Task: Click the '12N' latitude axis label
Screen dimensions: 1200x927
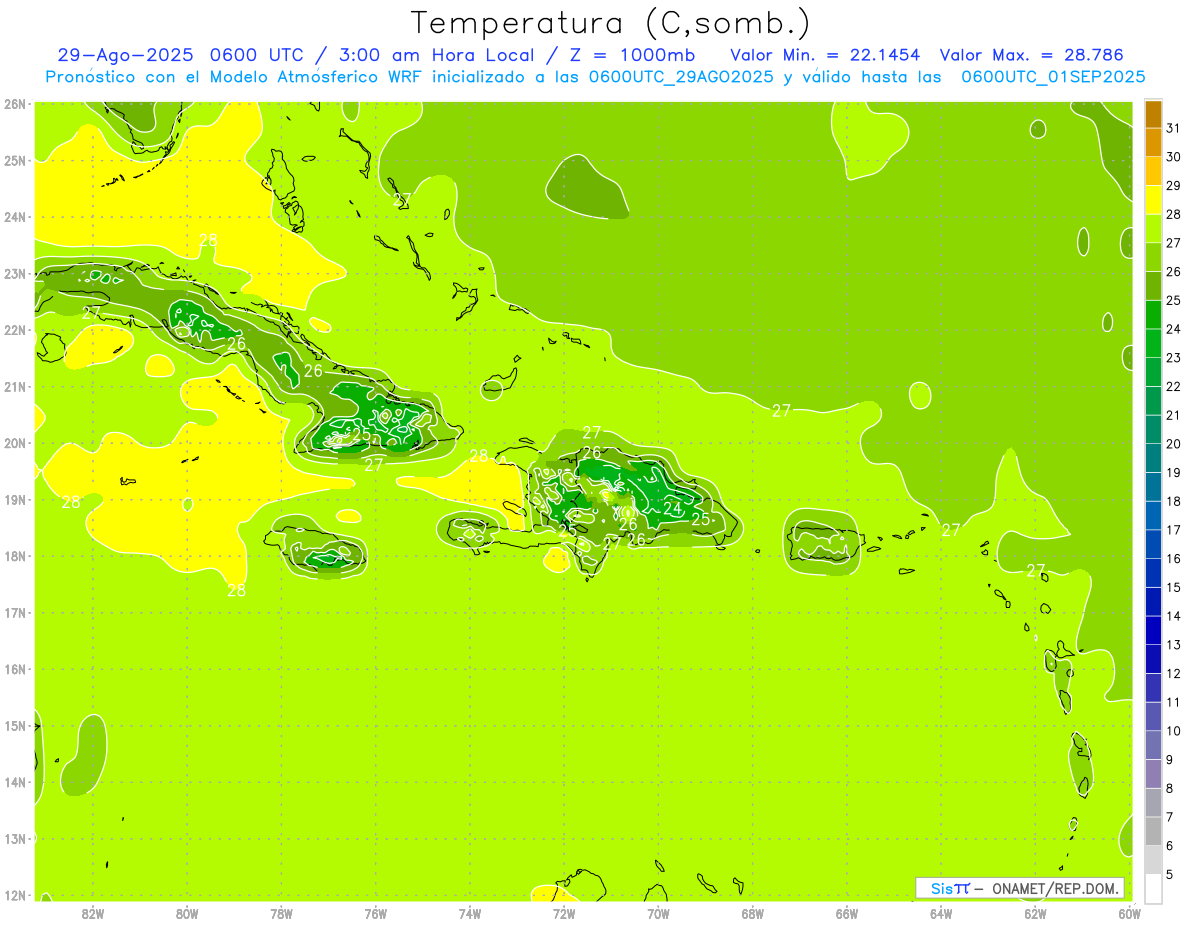Action: click(x=15, y=895)
